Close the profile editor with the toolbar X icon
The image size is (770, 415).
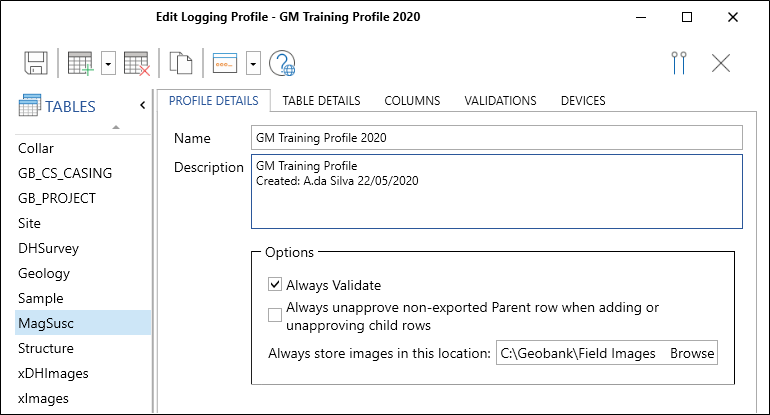tap(721, 63)
